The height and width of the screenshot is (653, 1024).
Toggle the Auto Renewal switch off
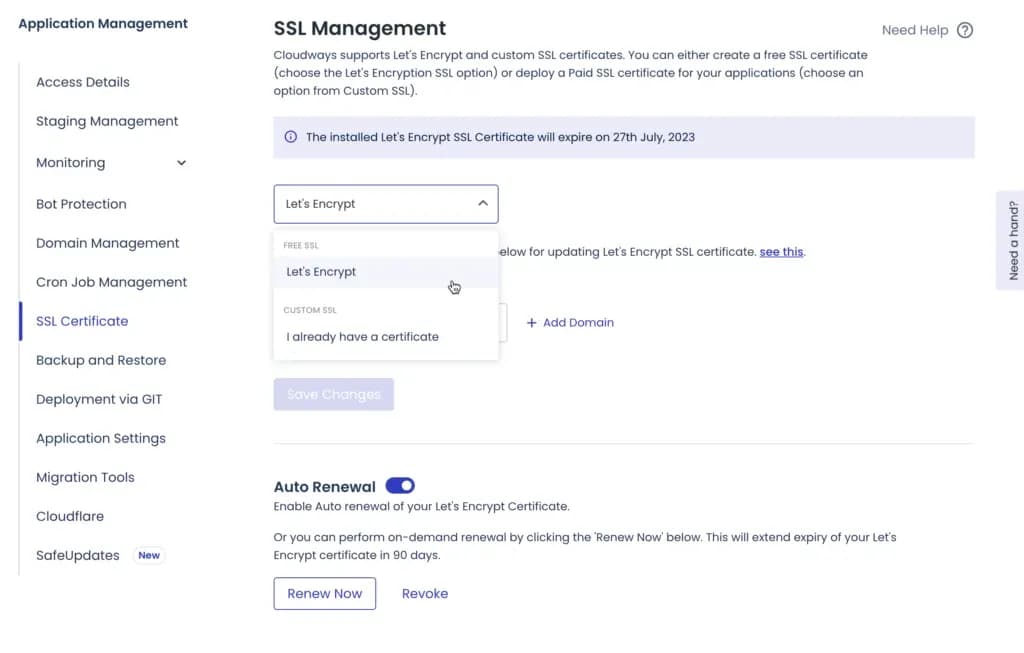click(400, 486)
